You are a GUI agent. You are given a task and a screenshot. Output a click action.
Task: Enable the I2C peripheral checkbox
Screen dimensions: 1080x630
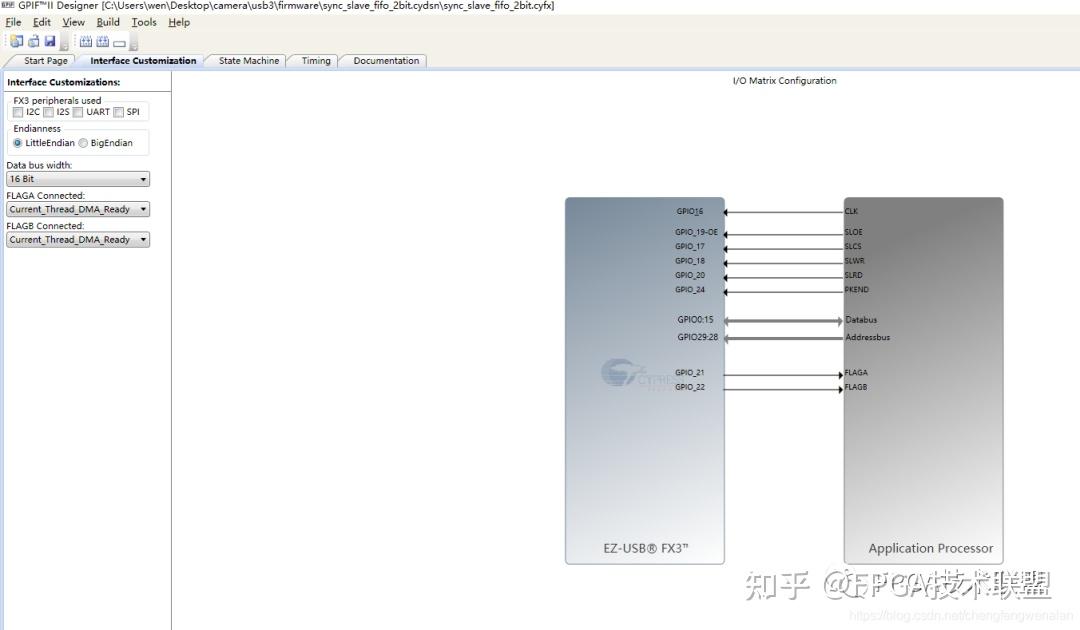tap(17, 112)
